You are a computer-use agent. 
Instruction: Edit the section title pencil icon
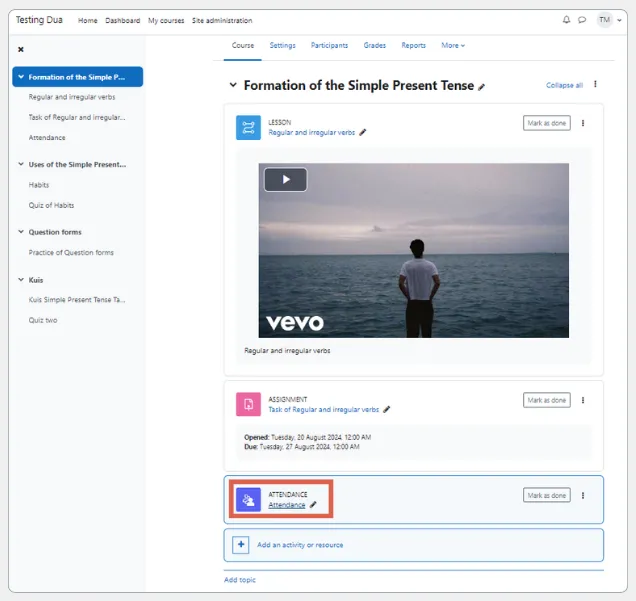point(481,87)
